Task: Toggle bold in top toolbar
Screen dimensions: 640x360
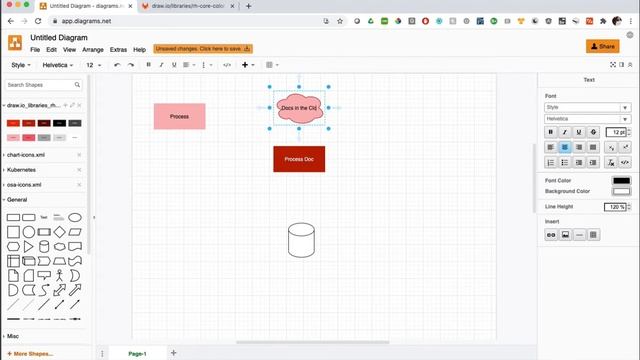Action: coord(149,65)
